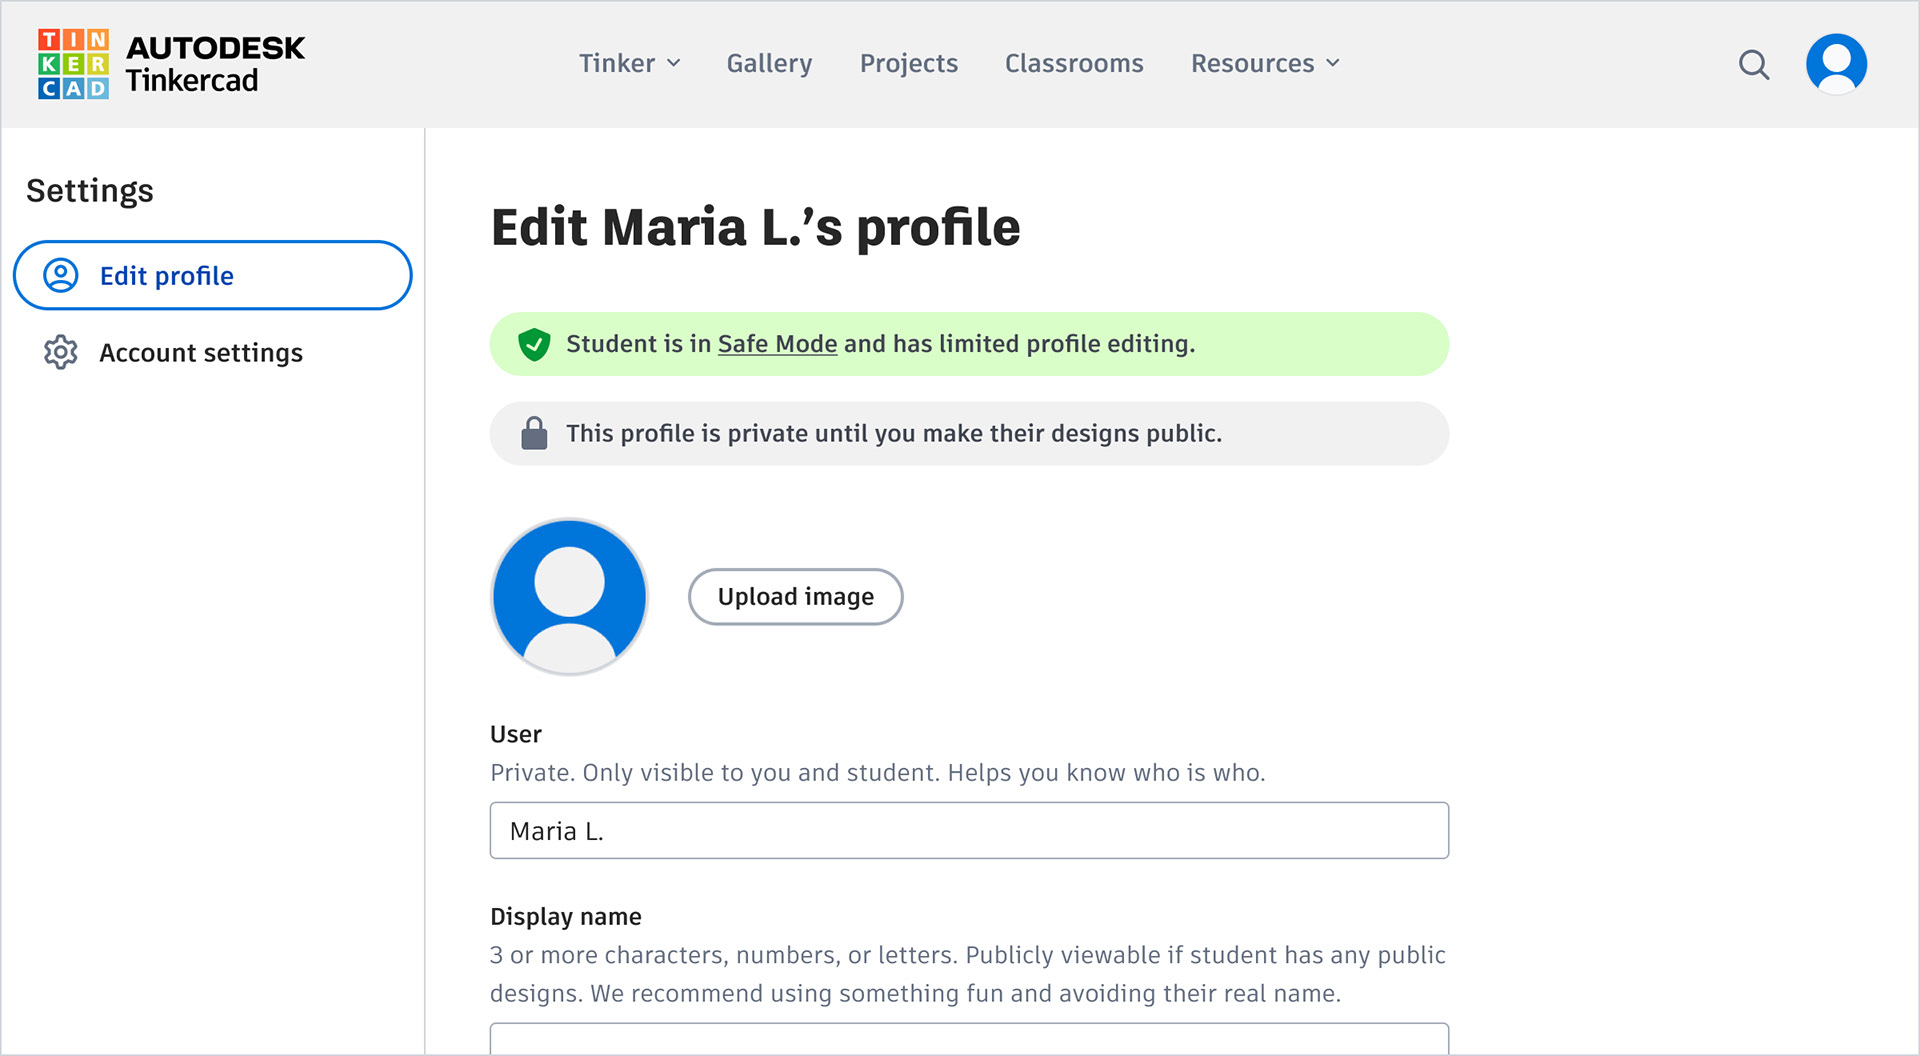Click the green Safe Mode shield icon
1920x1056 pixels.
point(534,344)
